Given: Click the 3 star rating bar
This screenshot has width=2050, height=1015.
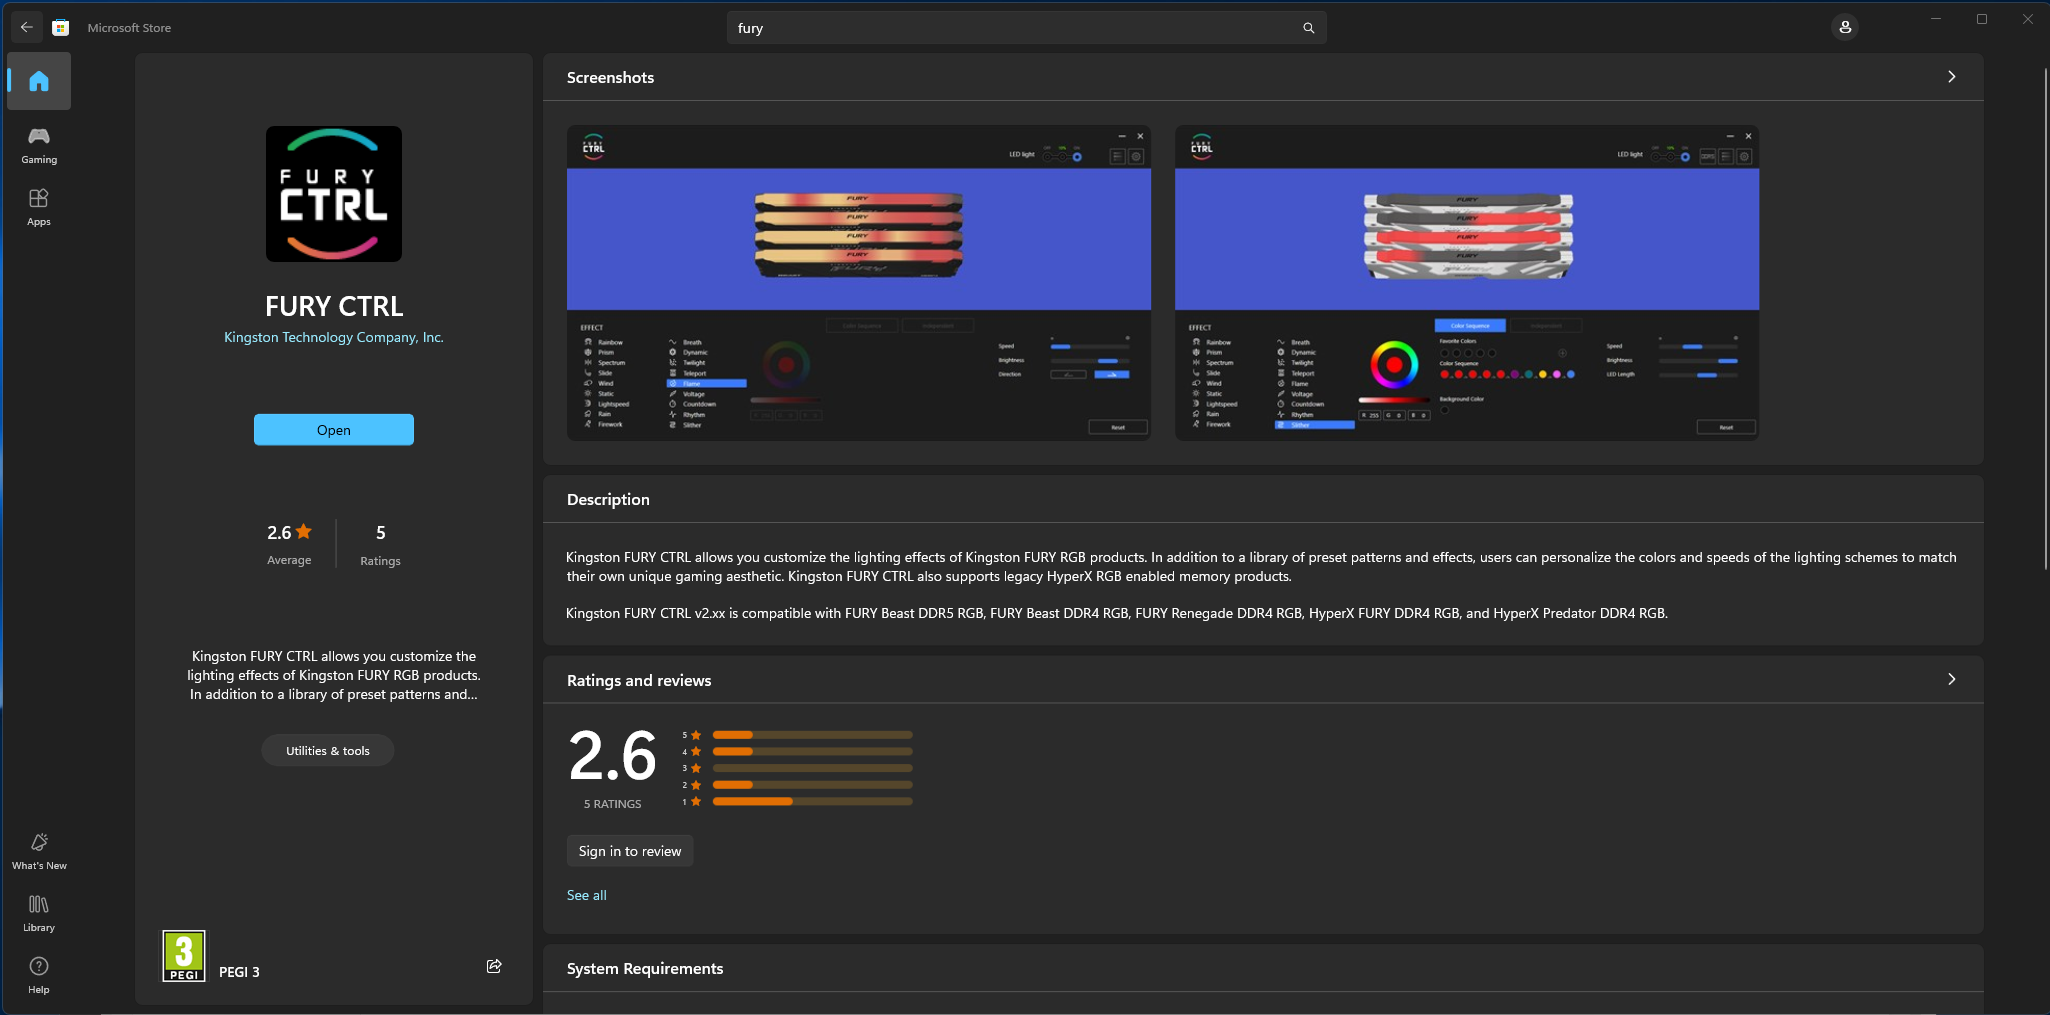Looking at the screenshot, I should pos(813,768).
